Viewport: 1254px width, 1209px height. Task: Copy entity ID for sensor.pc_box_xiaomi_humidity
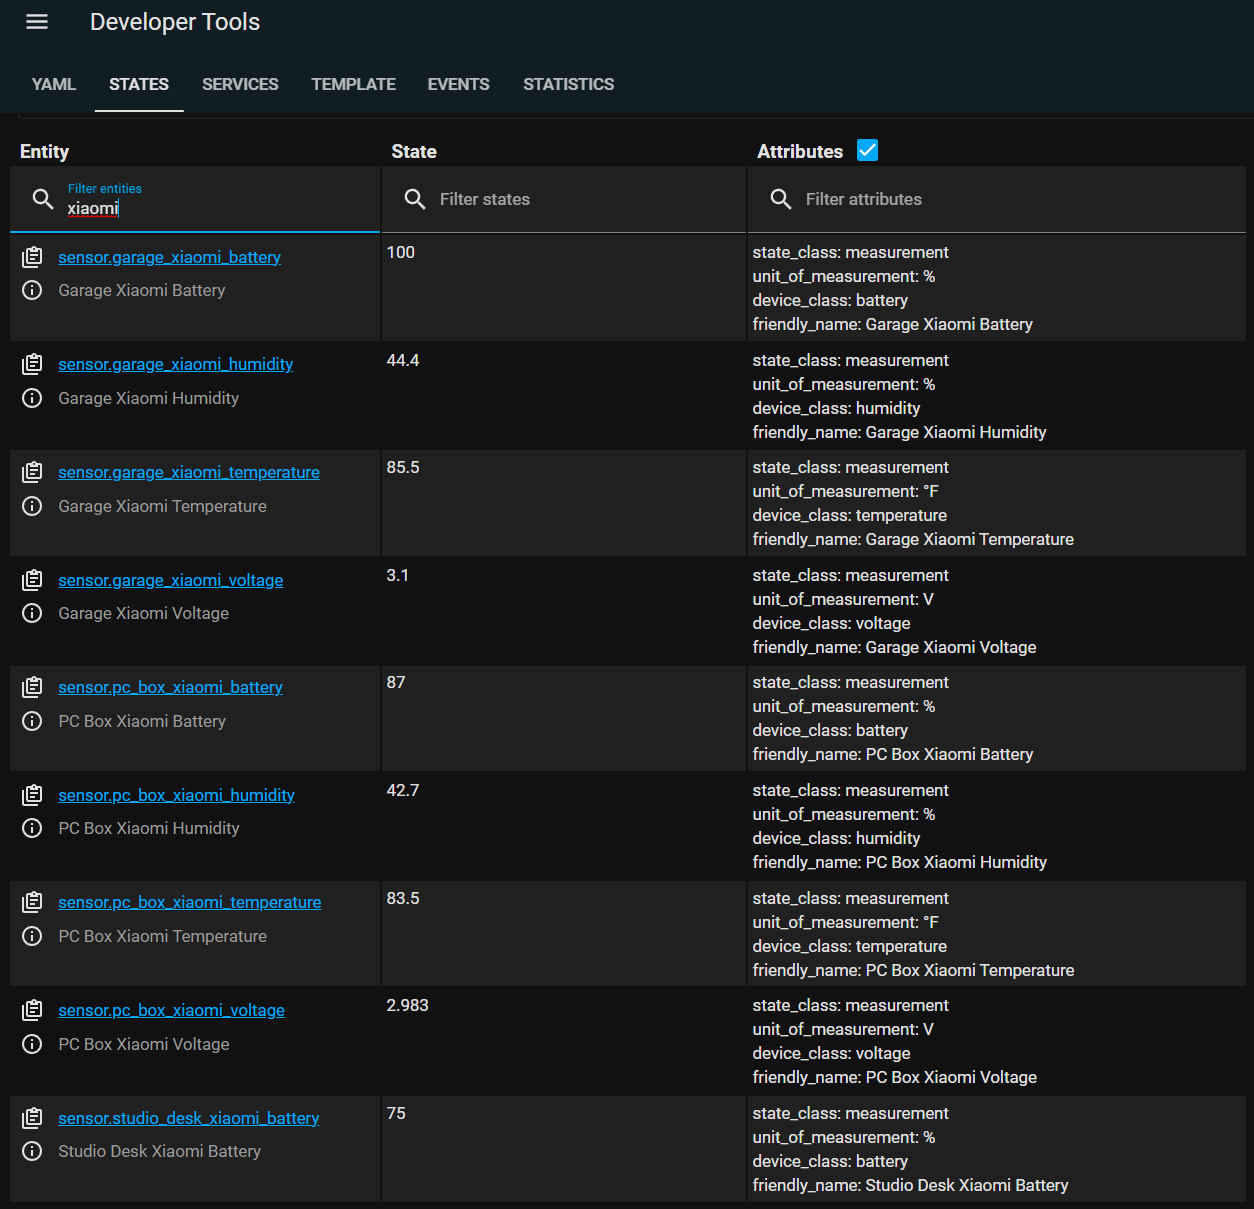[x=32, y=795]
